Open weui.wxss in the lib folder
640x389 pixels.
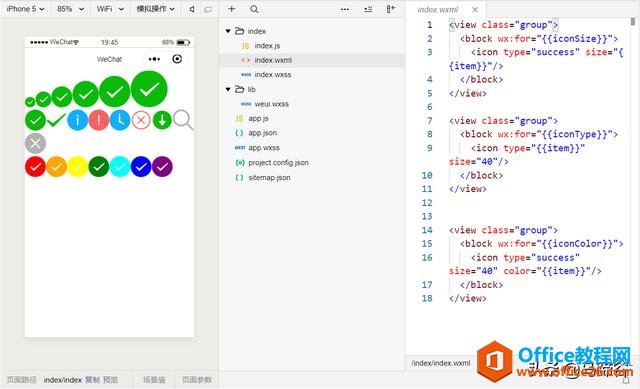tap(271, 104)
